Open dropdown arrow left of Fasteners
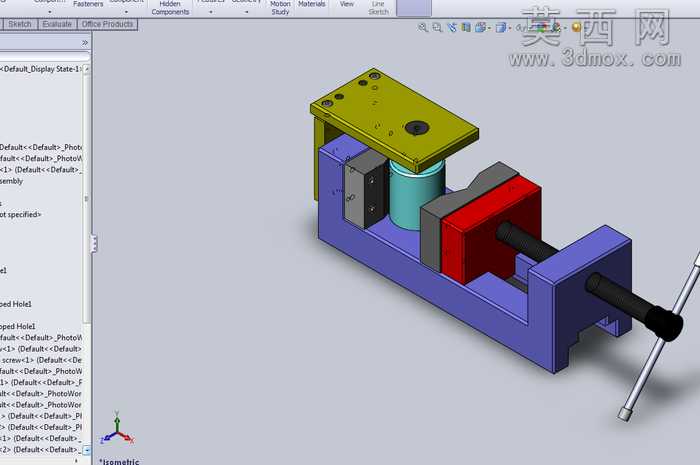This screenshot has height=465, width=700. point(50,12)
